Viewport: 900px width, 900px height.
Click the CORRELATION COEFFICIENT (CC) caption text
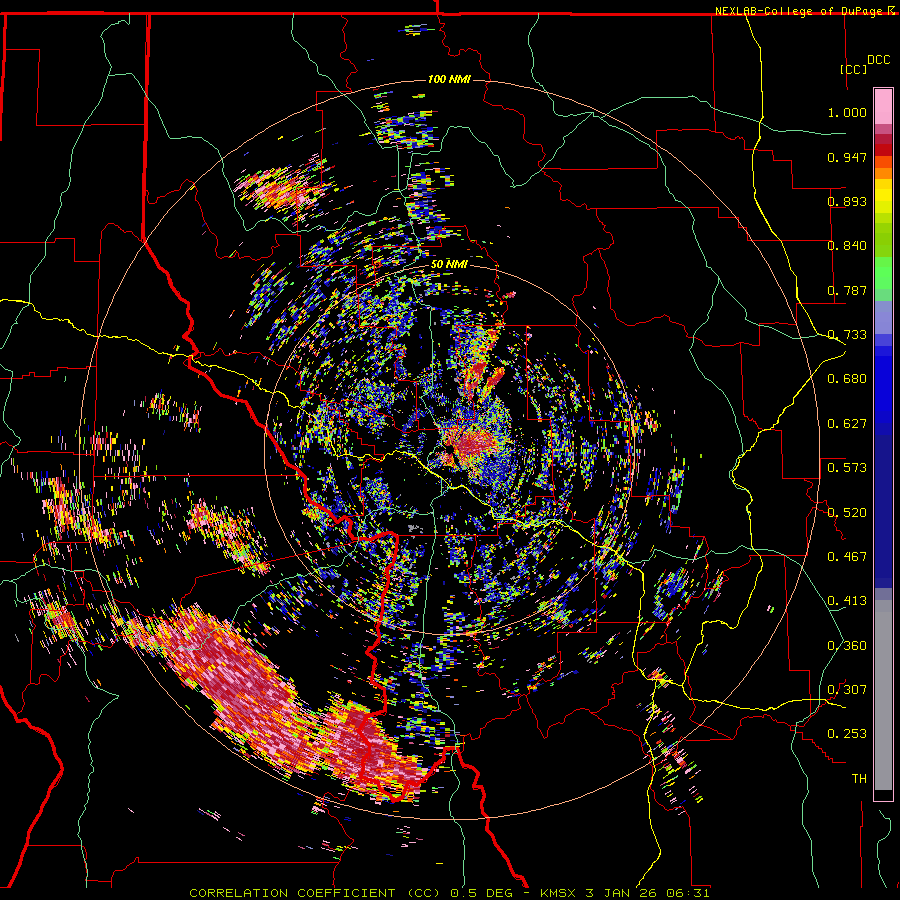coord(315,893)
